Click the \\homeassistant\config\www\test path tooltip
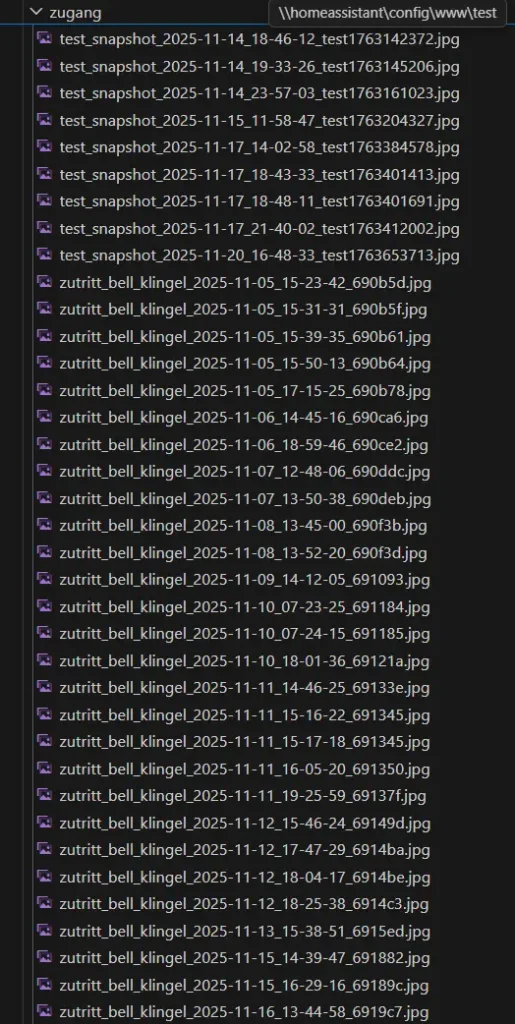The width and height of the screenshot is (515, 1024). click(387, 13)
